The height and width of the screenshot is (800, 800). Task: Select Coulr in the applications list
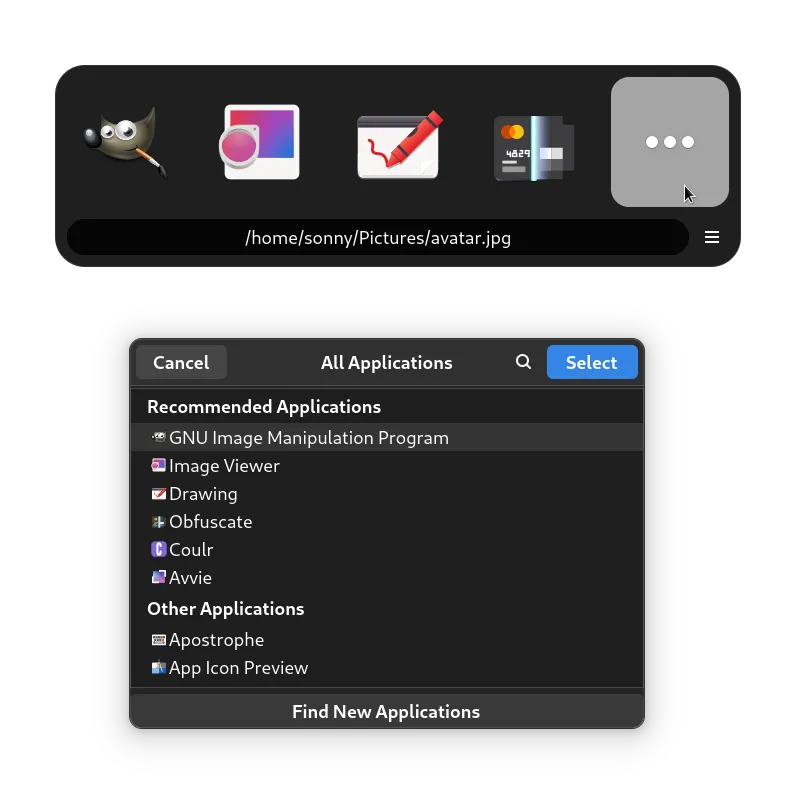pos(191,550)
